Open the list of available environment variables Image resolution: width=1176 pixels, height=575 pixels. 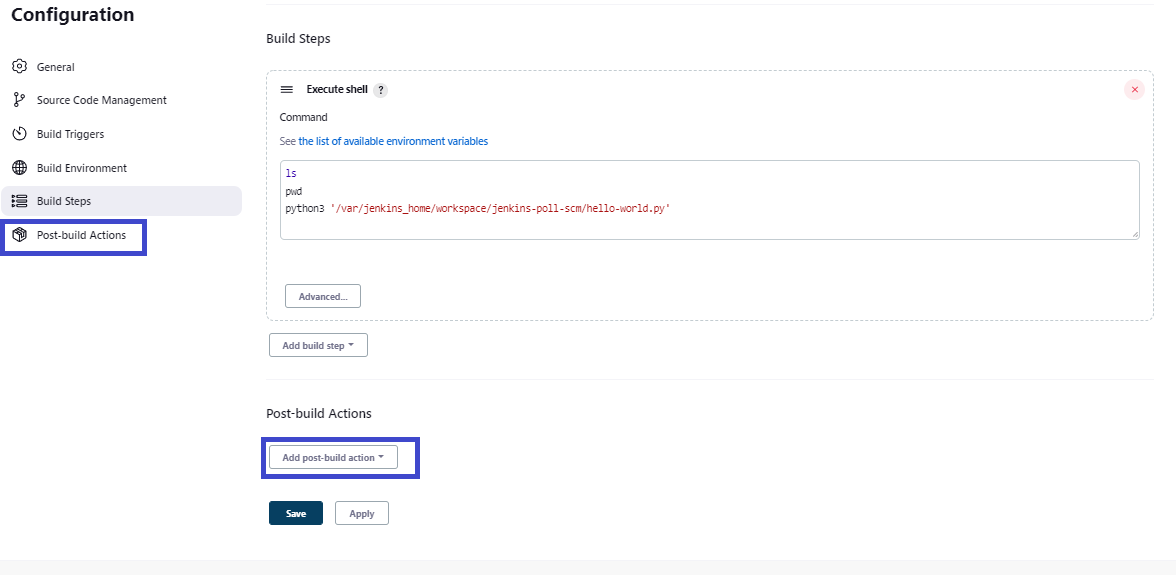coord(393,141)
